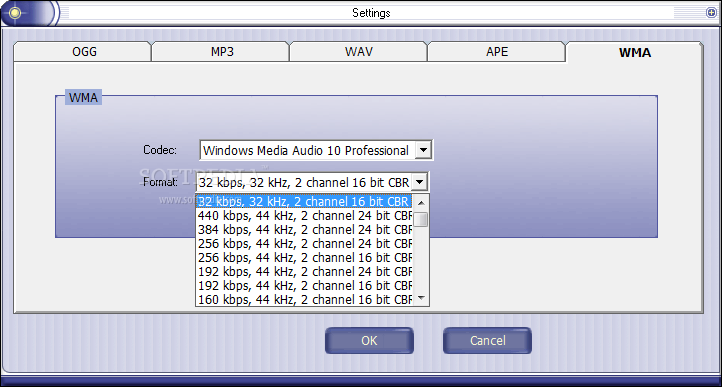722x387 pixels.
Task: Collapse the Format dropdown arrow
Action: click(419, 182)
